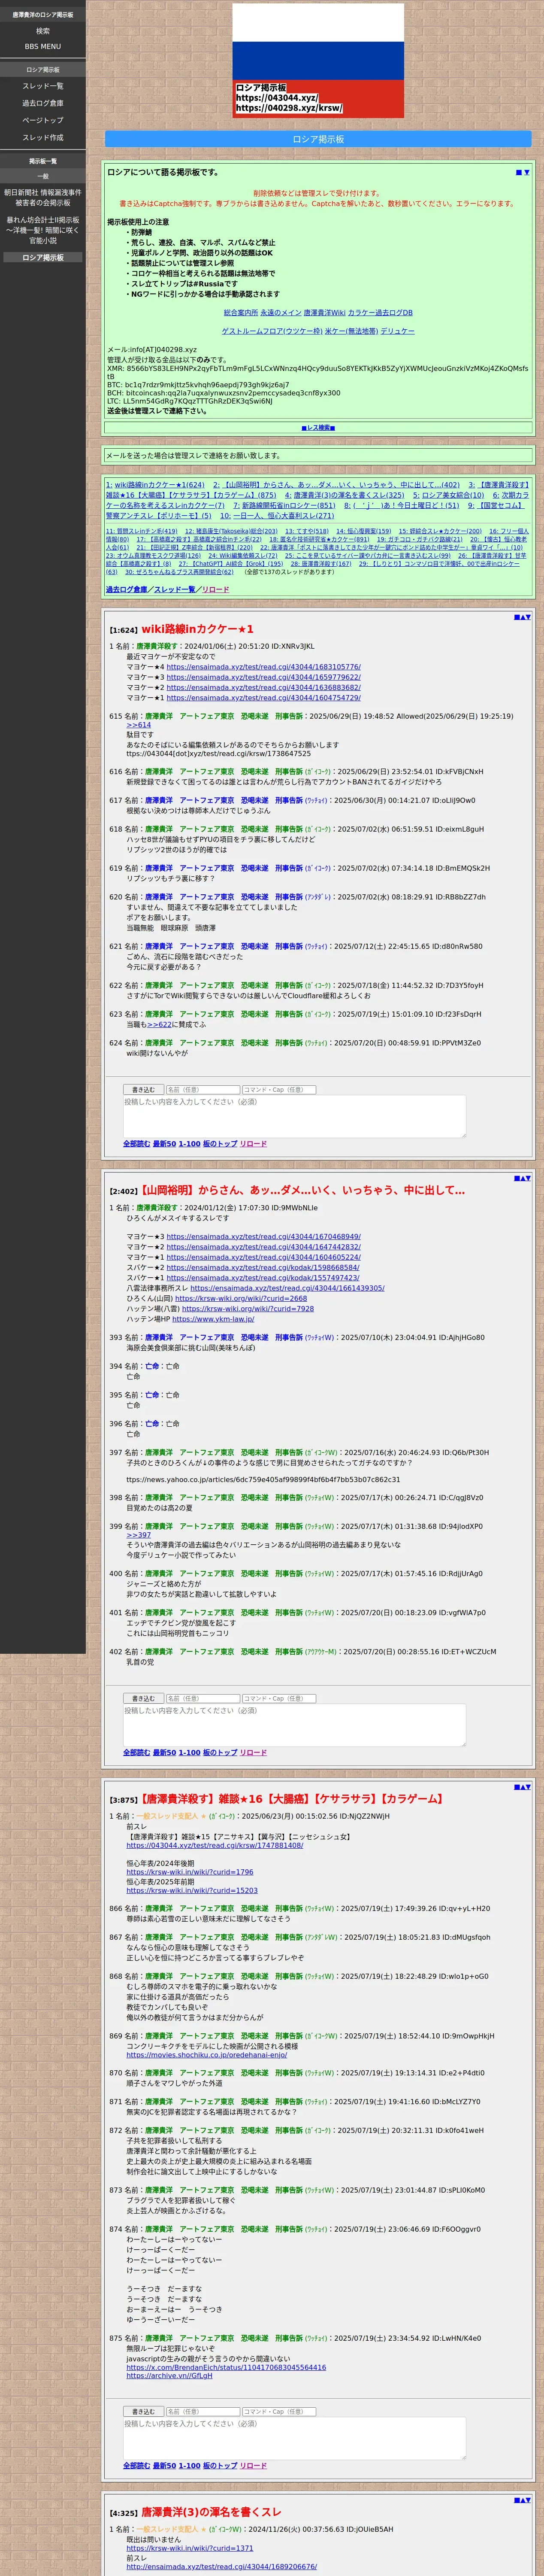Open 検索 in the sidebar
The width and height of the screenshot is (544, 2576).
43,31
